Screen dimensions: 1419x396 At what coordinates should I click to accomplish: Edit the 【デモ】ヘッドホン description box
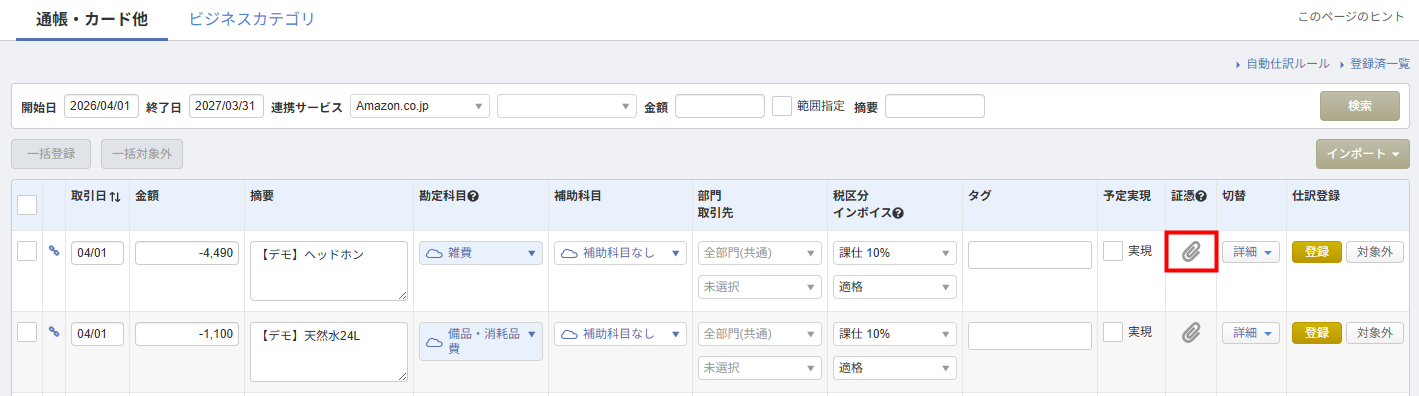pyautogui.click(x=329, y=271)
